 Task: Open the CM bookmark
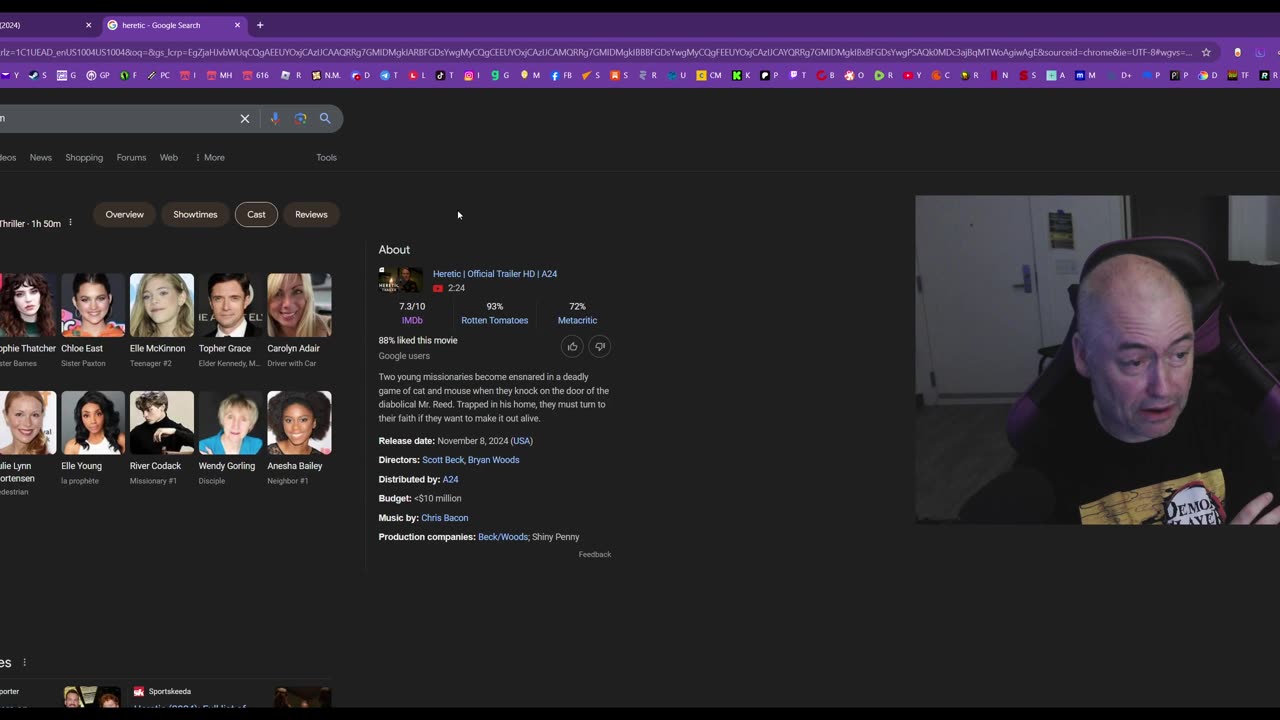pyautogui.click(x=708, y=75)
